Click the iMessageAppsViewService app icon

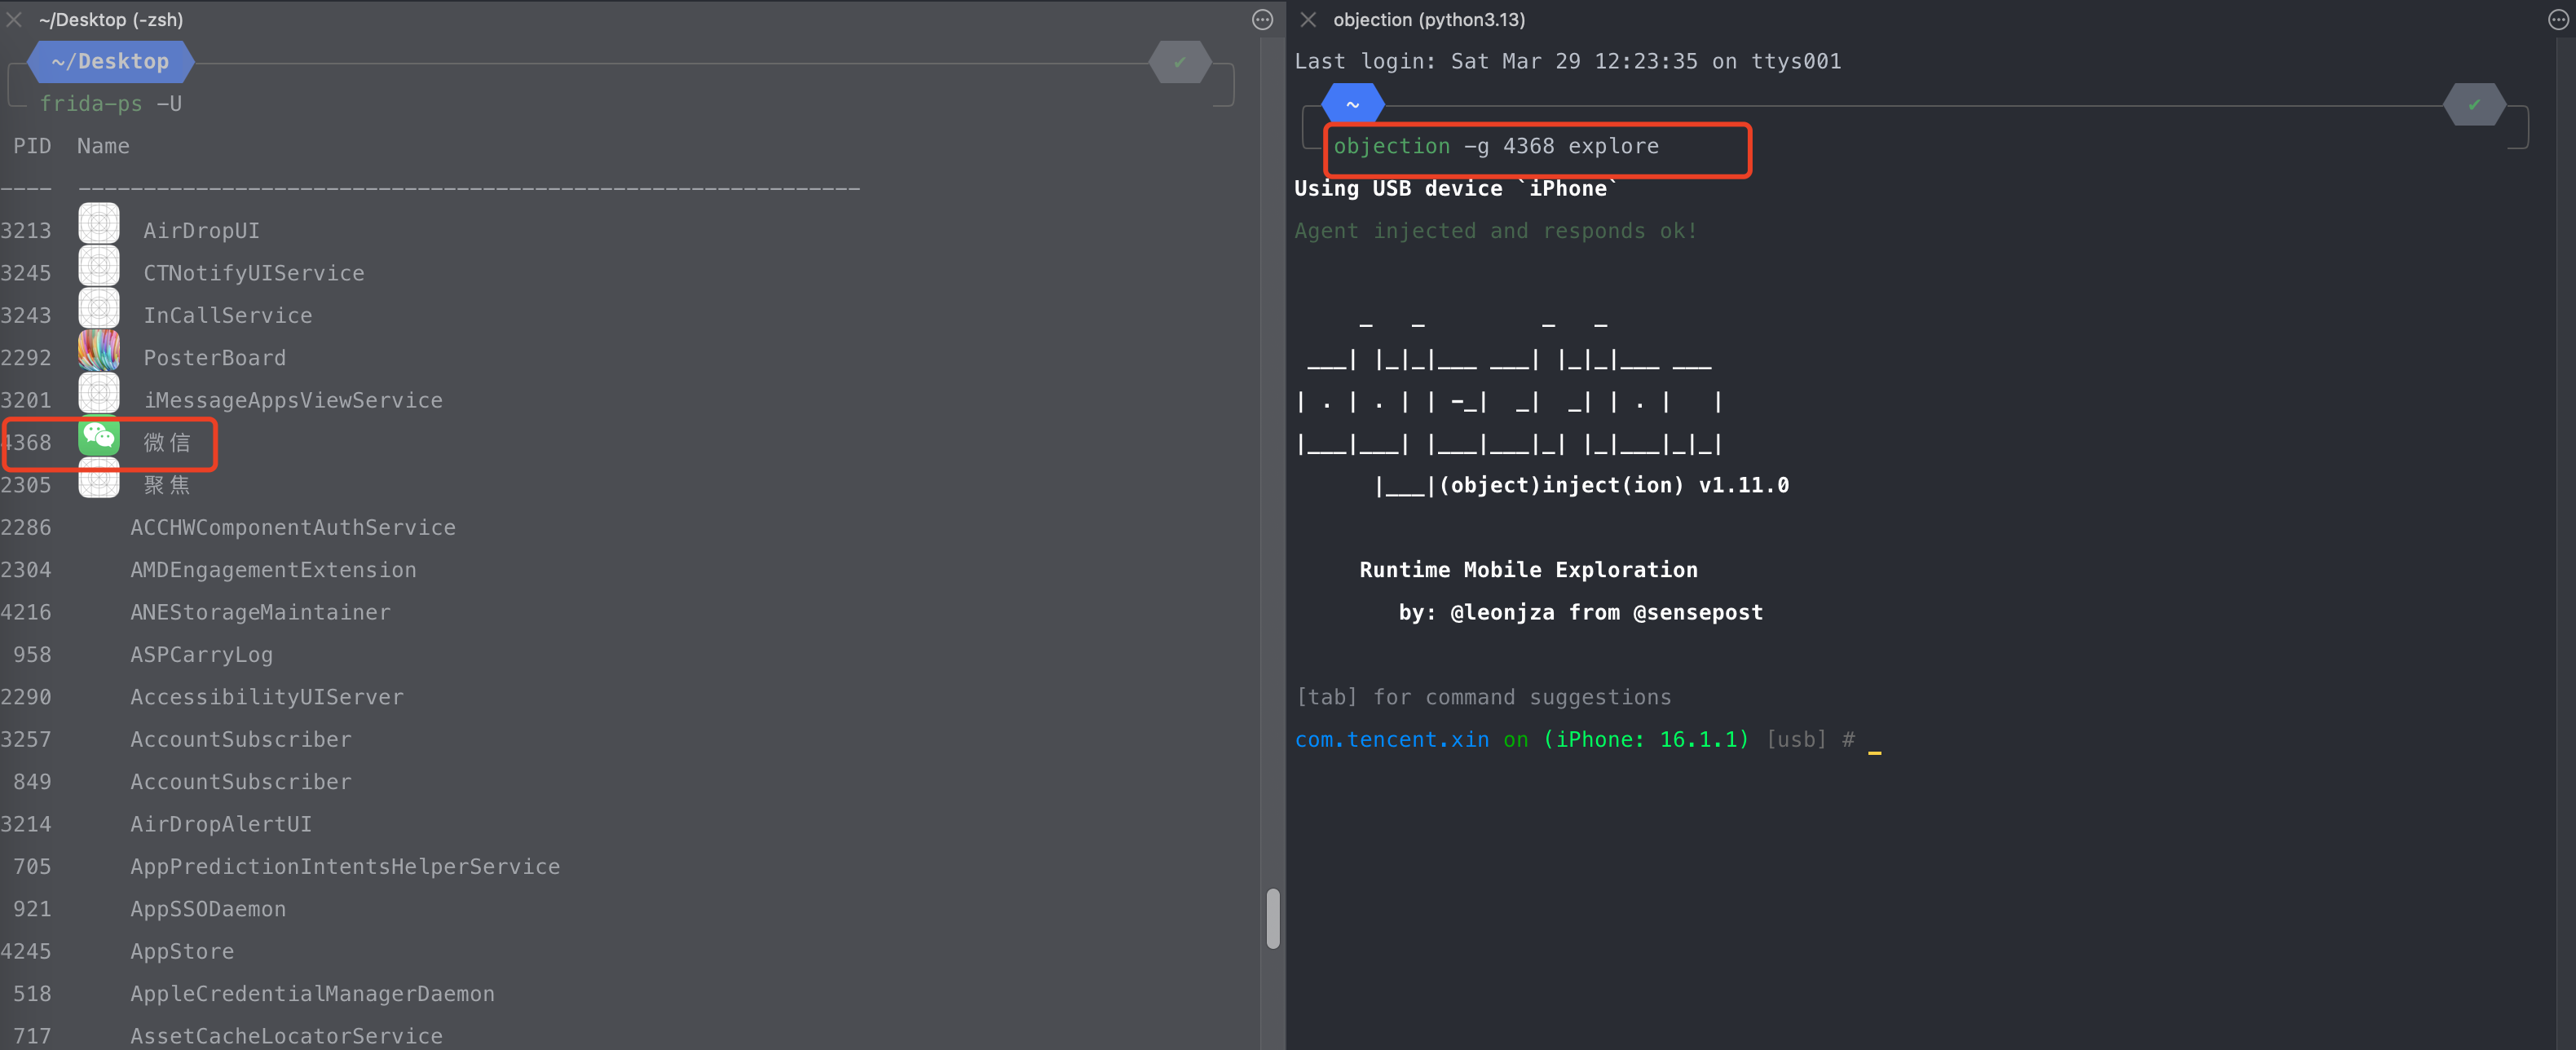point(99,393)
